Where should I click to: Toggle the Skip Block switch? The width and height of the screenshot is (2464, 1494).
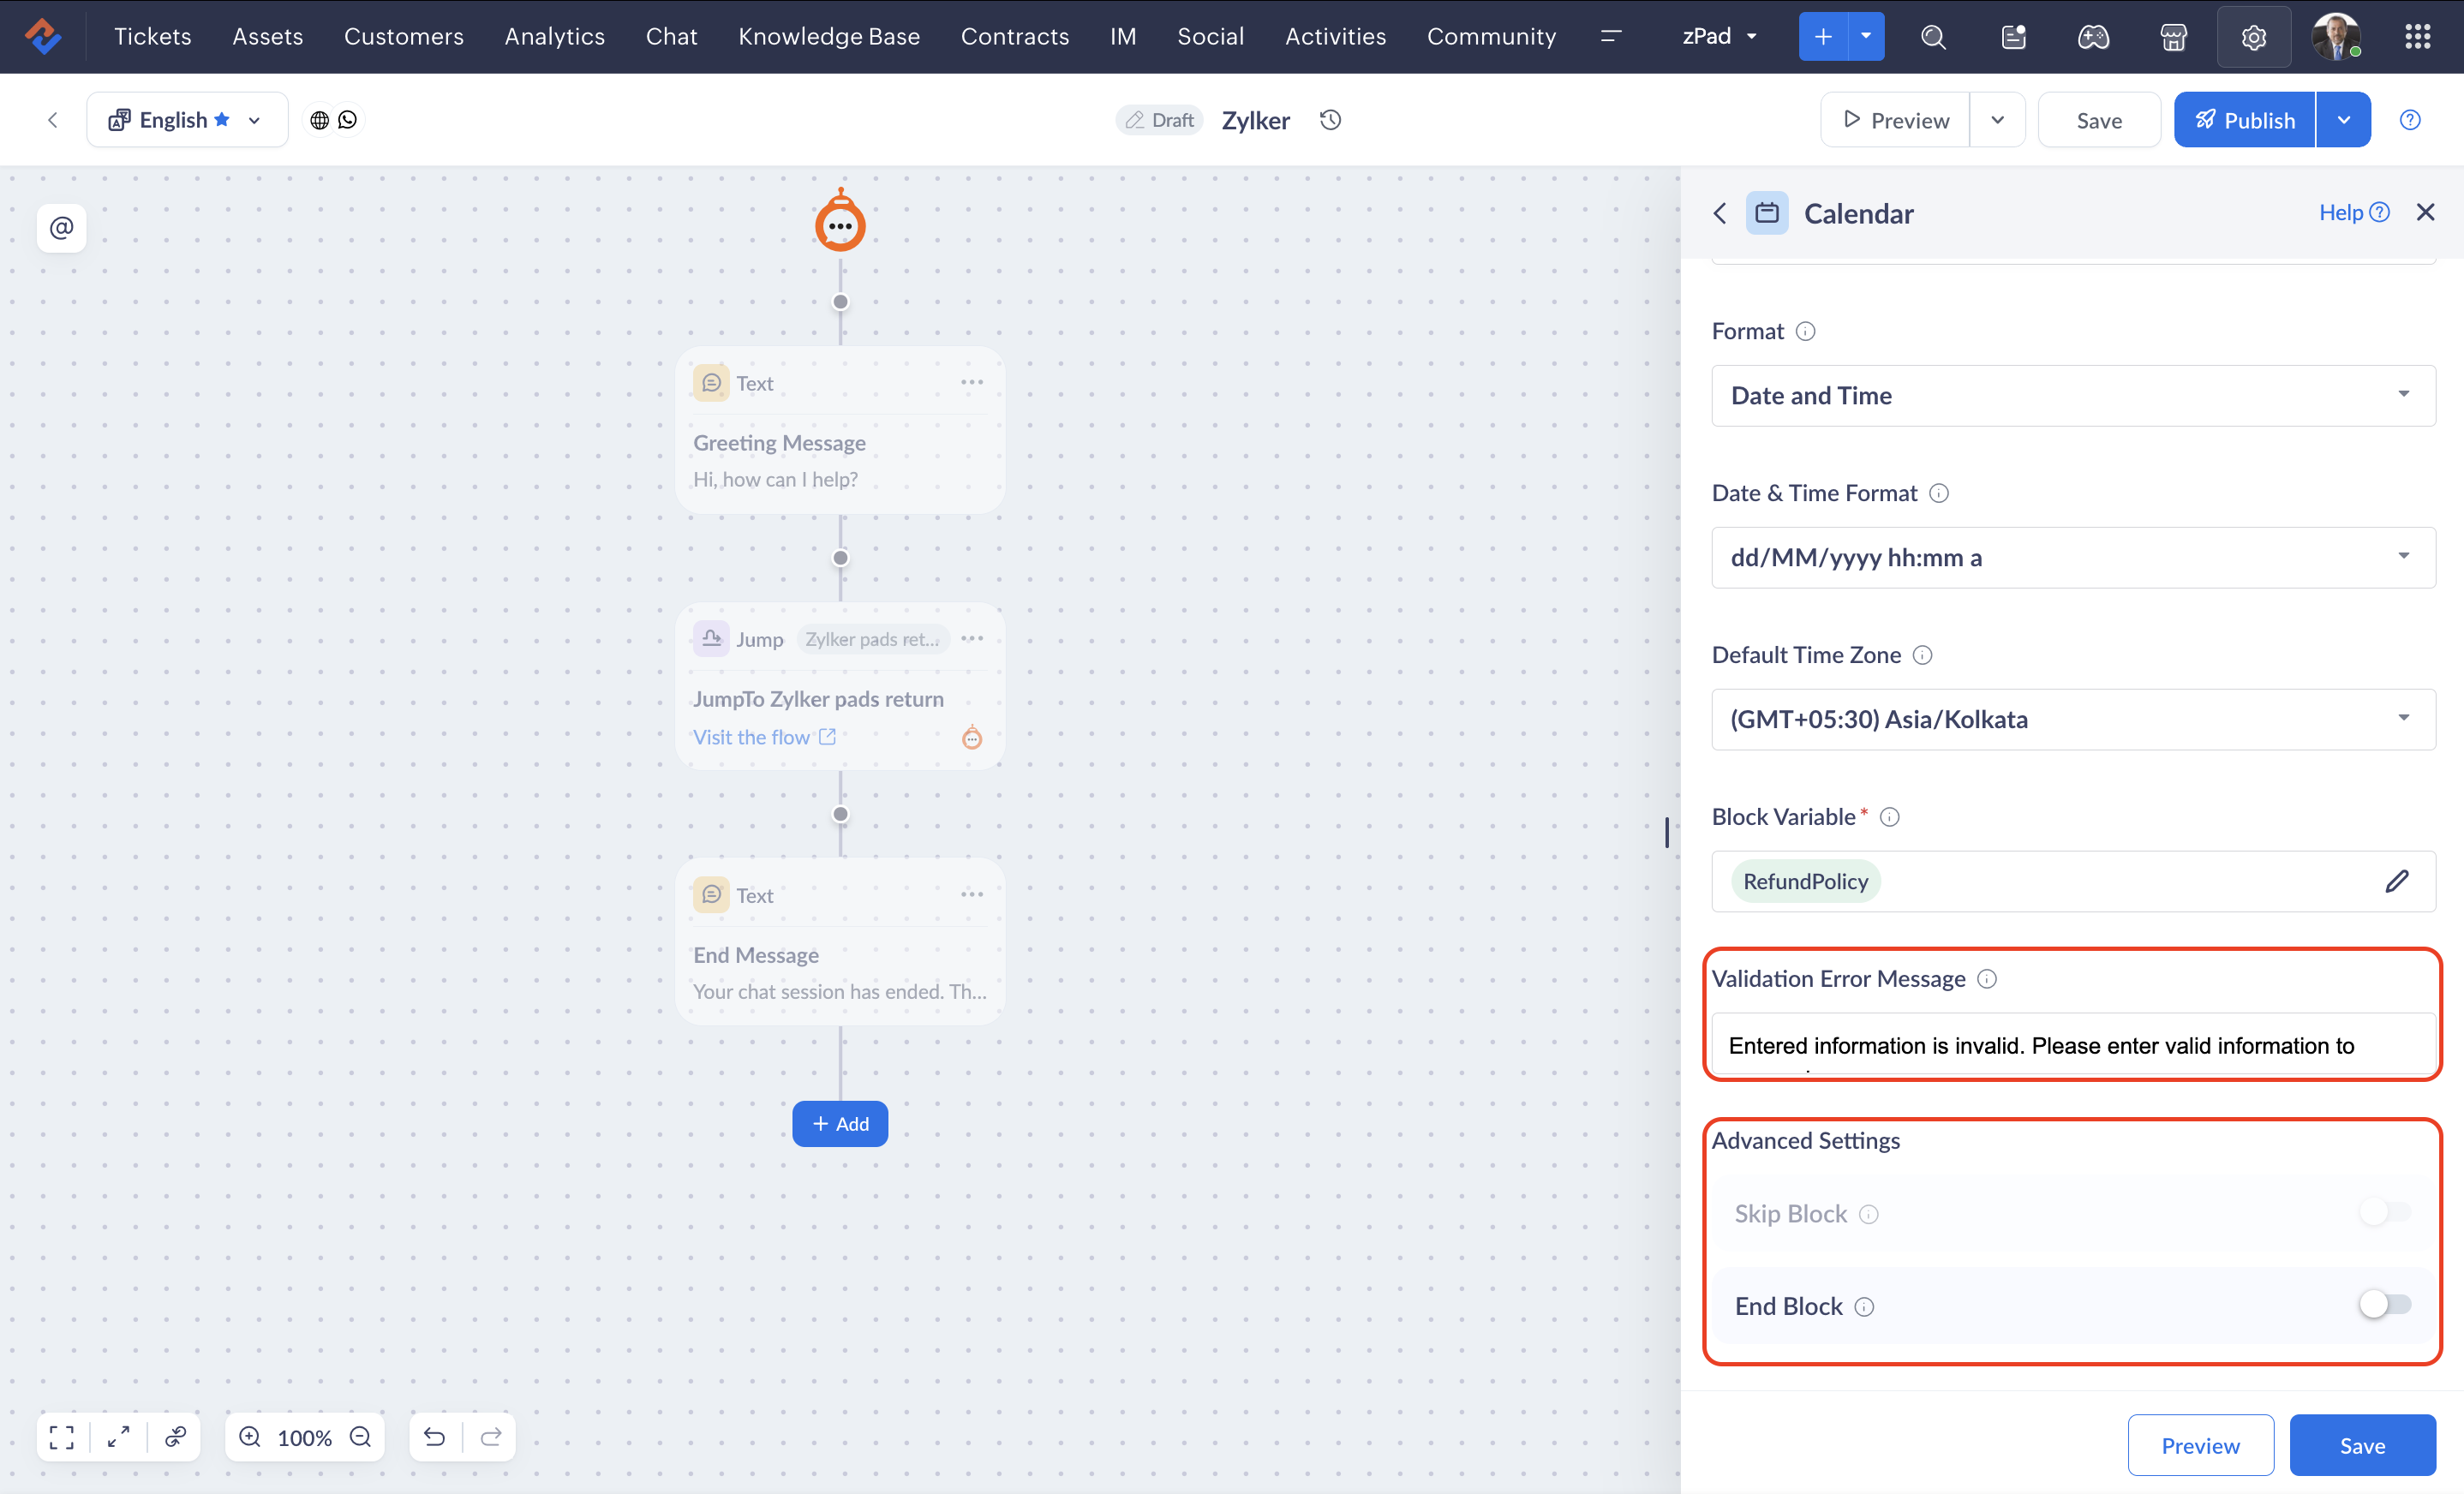(x=2384, y=1213)
